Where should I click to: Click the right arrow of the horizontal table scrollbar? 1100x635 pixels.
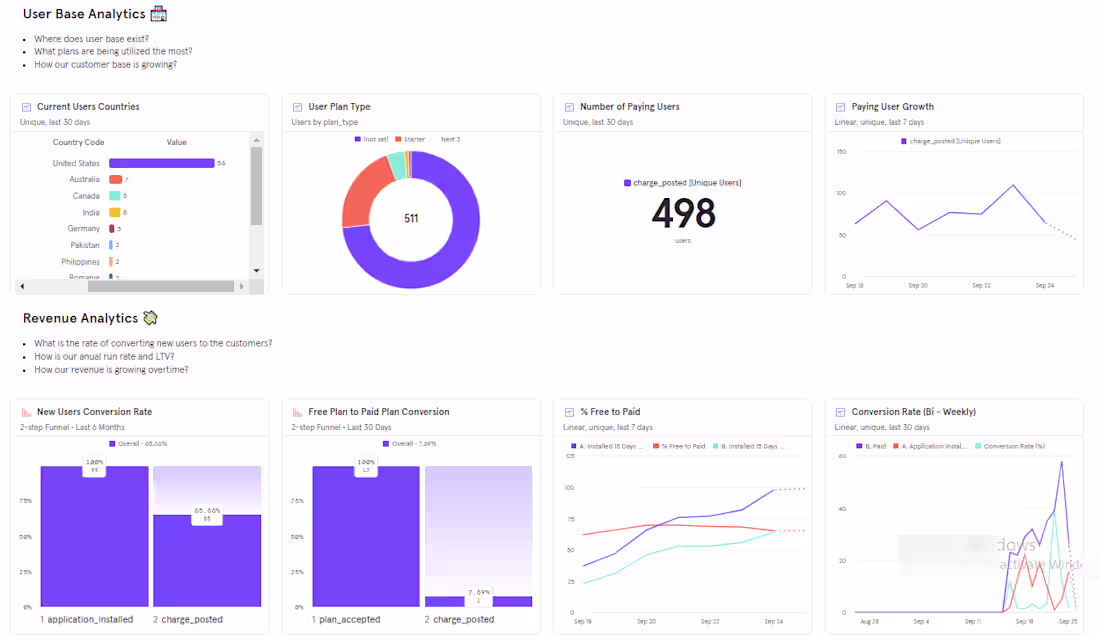[x=240, y=286]
